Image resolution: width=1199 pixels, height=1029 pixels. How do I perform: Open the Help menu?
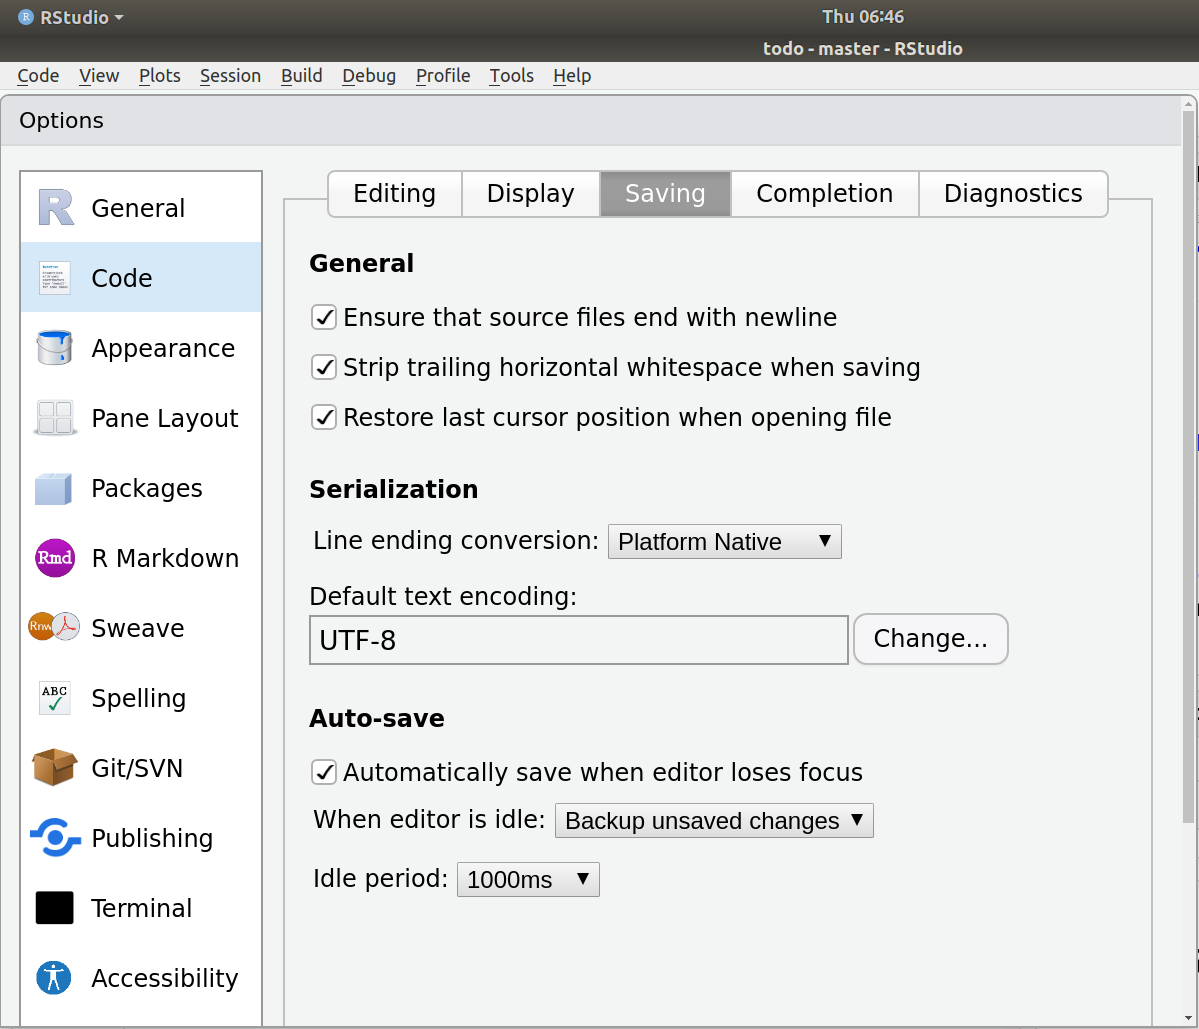(572, 76)
